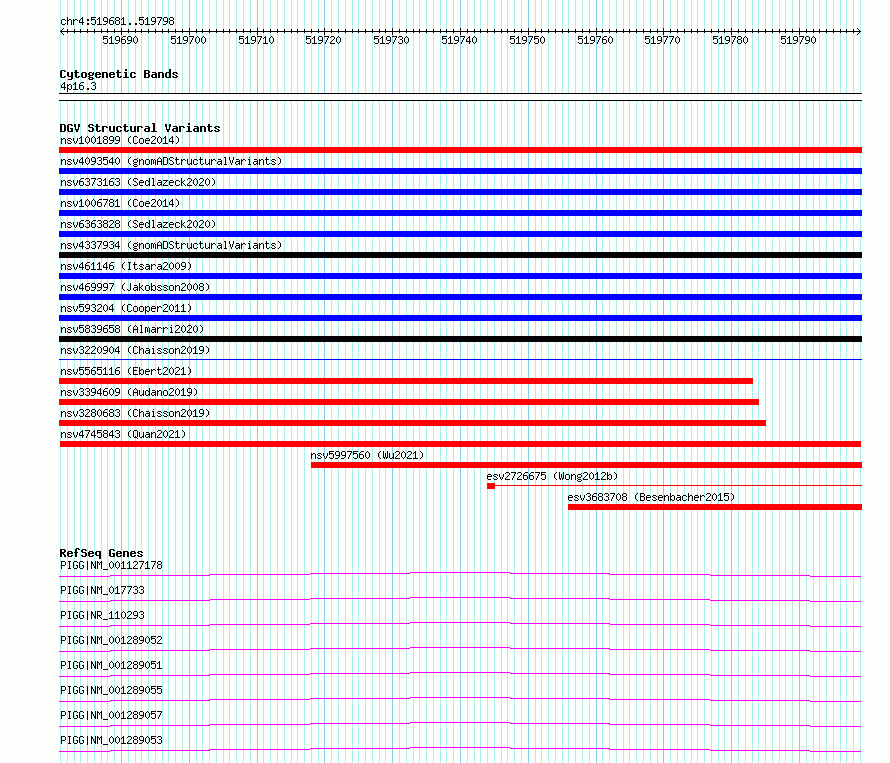Viewport: 890px width, 763px height.
Task: Click the RefSeq Genes track heading
Action: coord(101,553)
